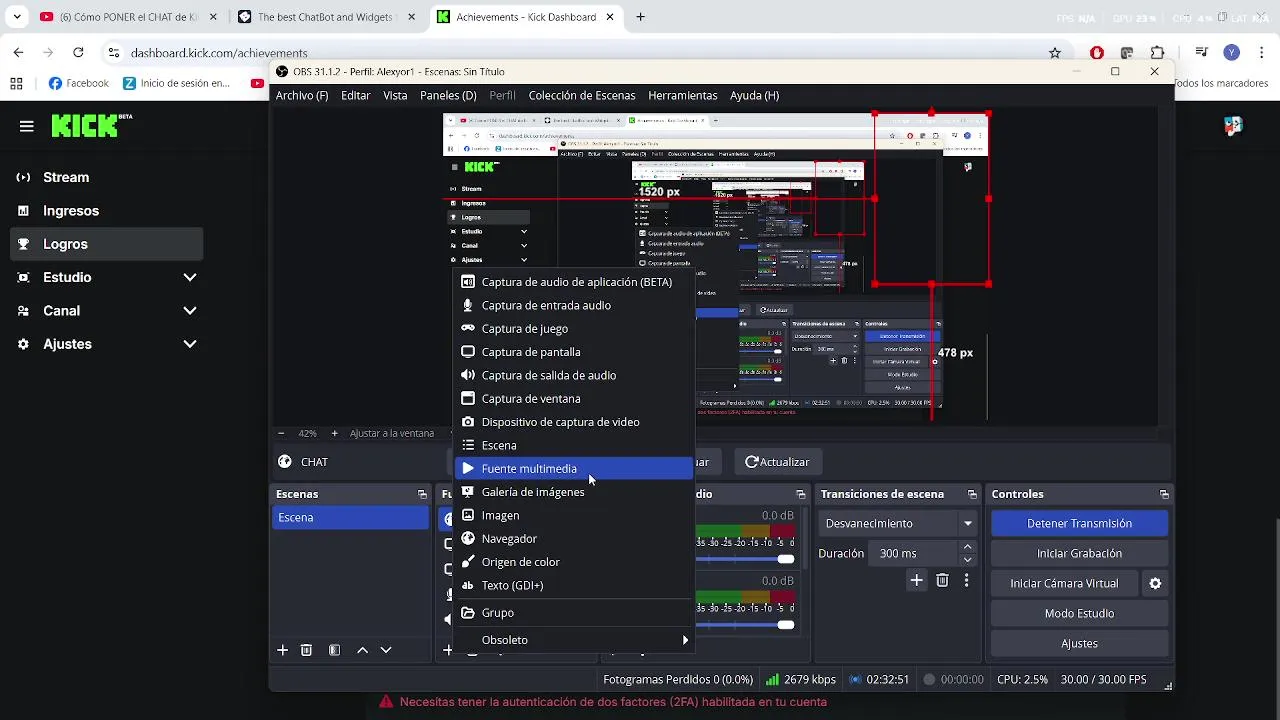Choose Texto (GDI+) source

(574, 585)
